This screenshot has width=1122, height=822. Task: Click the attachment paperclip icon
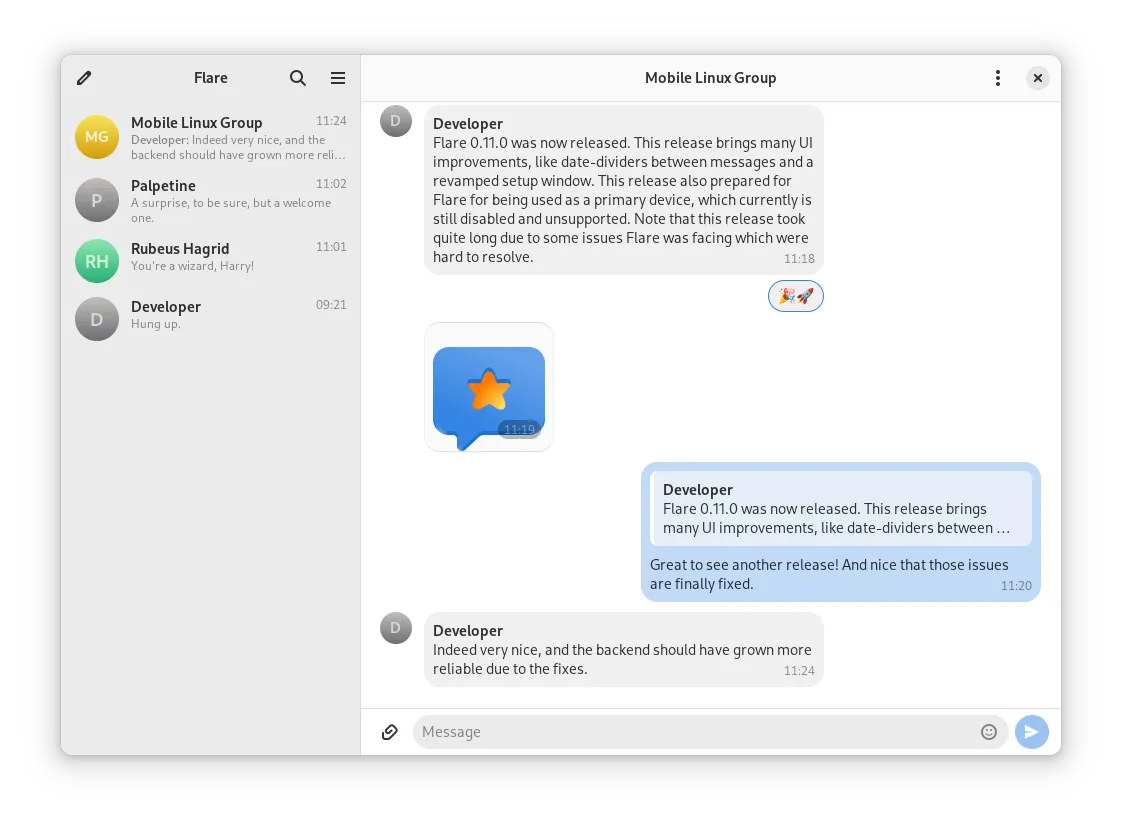pyautogui.click(x=390, y=732)
